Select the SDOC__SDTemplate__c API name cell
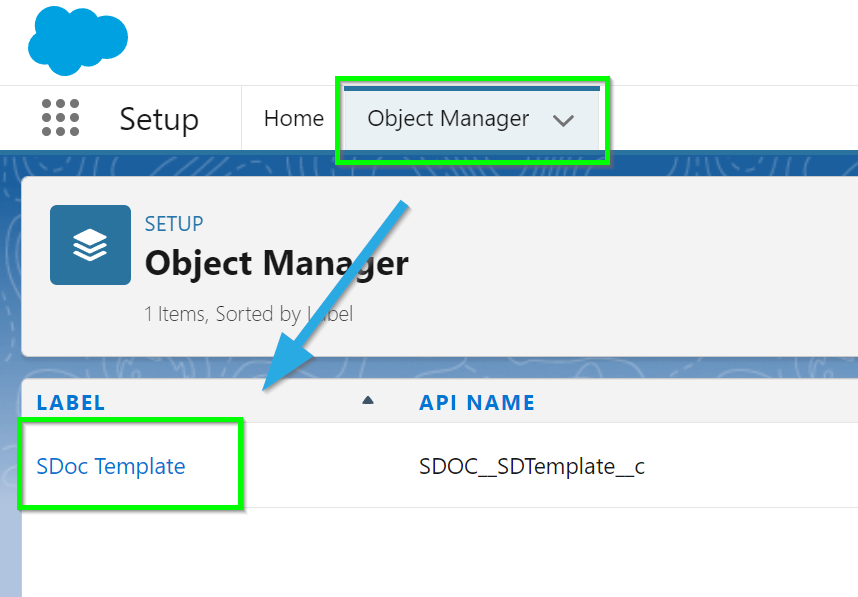858x597 pixels. [532, 467]
